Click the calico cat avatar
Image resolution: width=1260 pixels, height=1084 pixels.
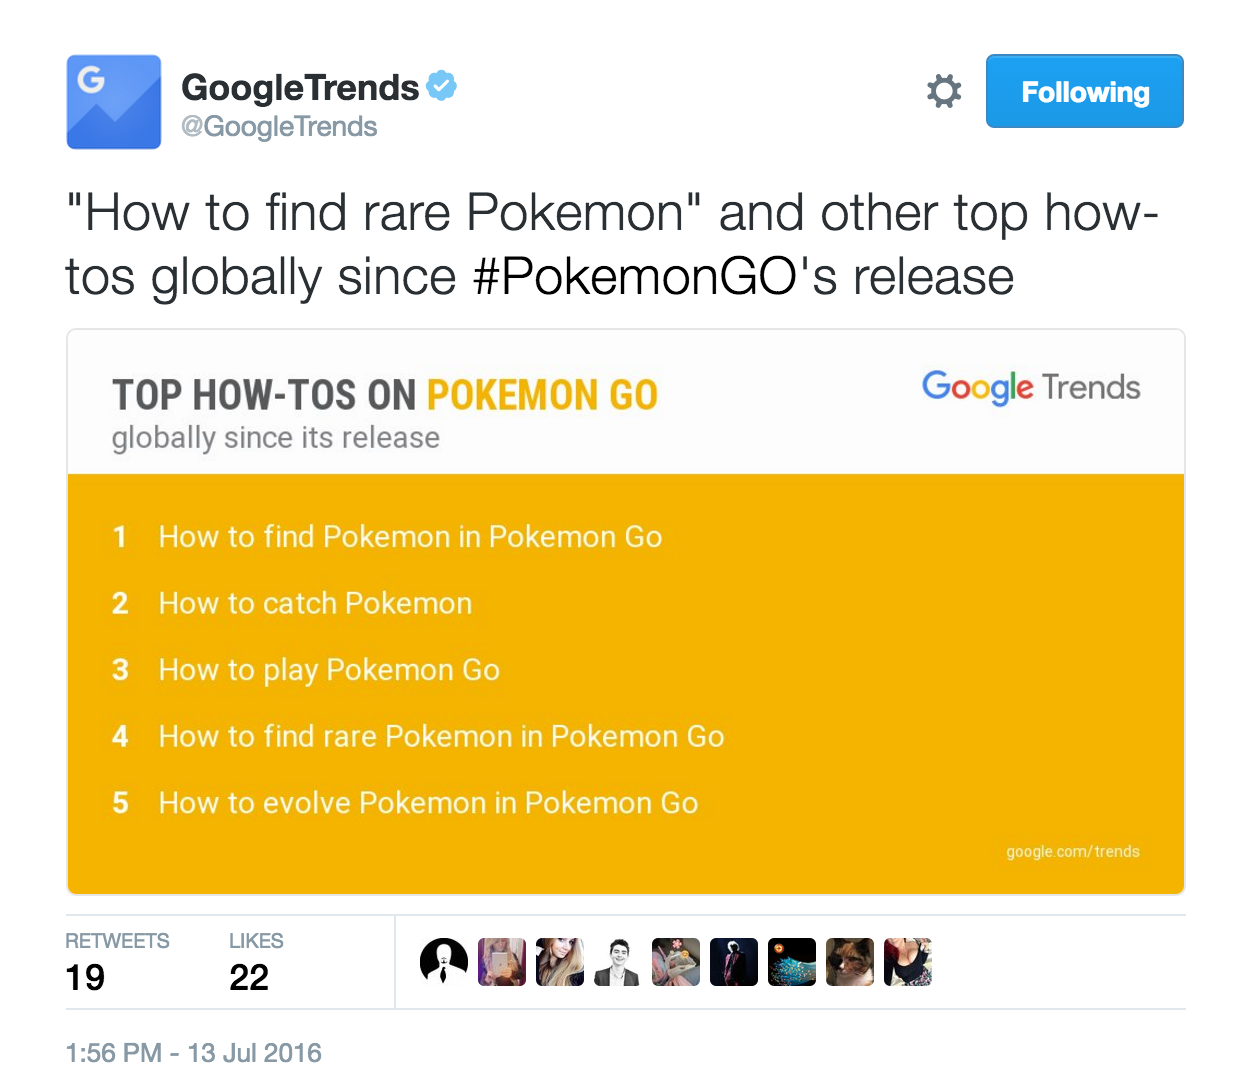coord(850,962)
